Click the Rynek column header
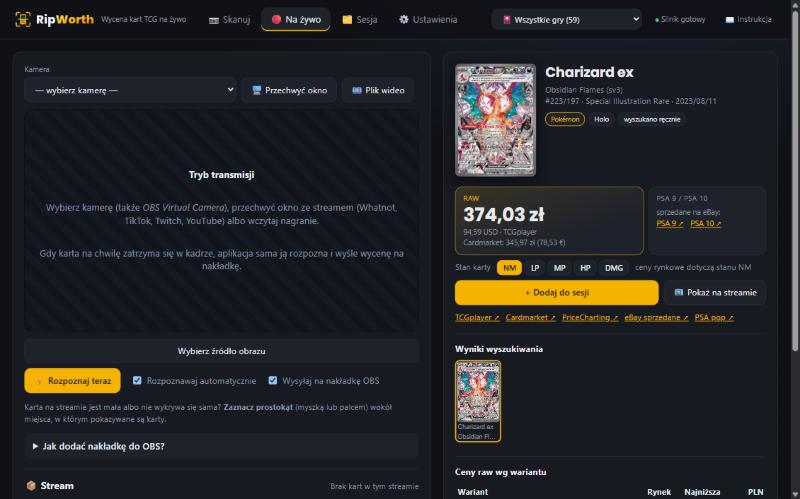 pyautogui.click(x=659, y=492)
